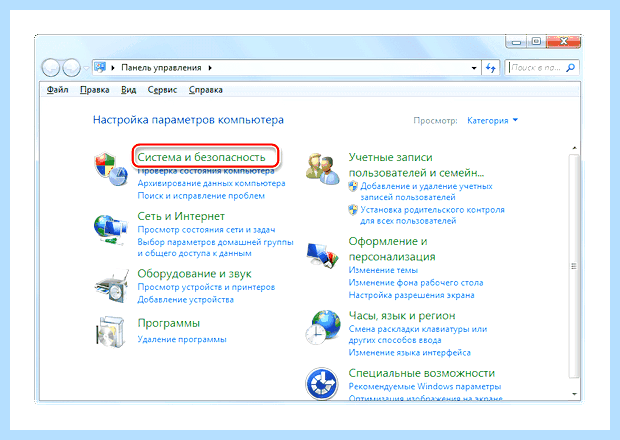The image size is (620, 440).
Task: Open Programs disc box icon
Action: (x=111, y=332)
